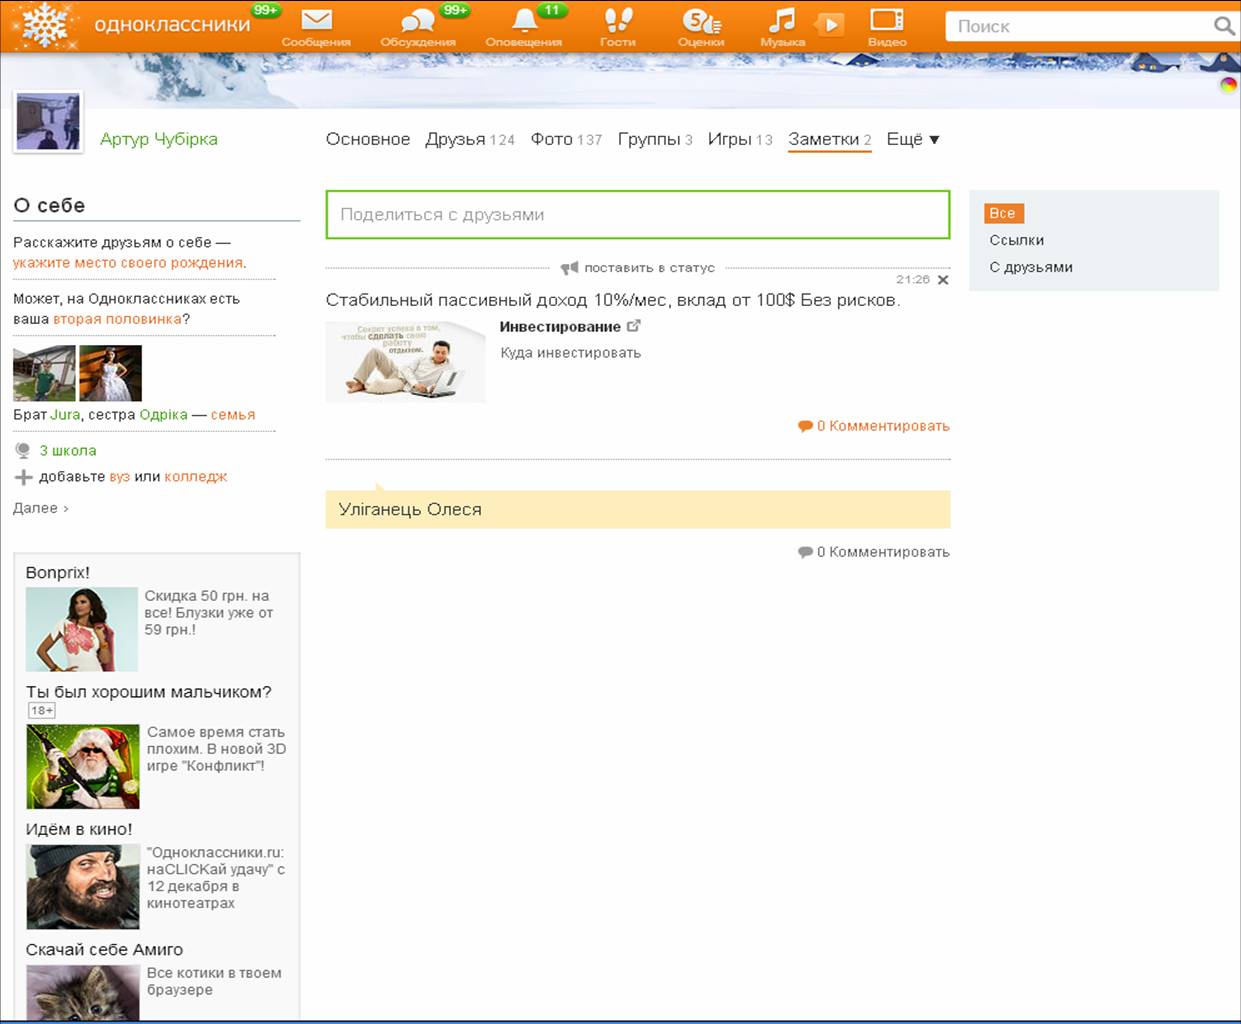Click the plus icon to add вуз

(x=23, y=477)
